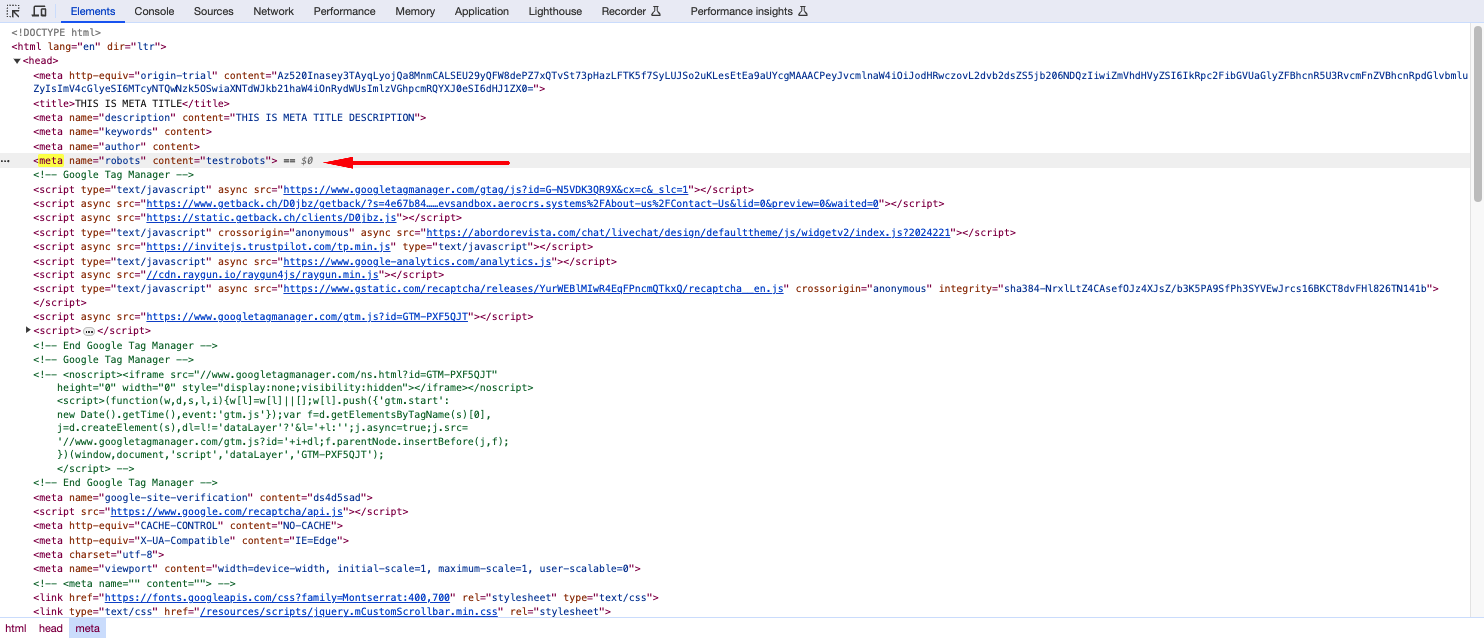Viewport: 1484px width, 638px height.
Task: Open the Sources tab
Action: point(214,11)
